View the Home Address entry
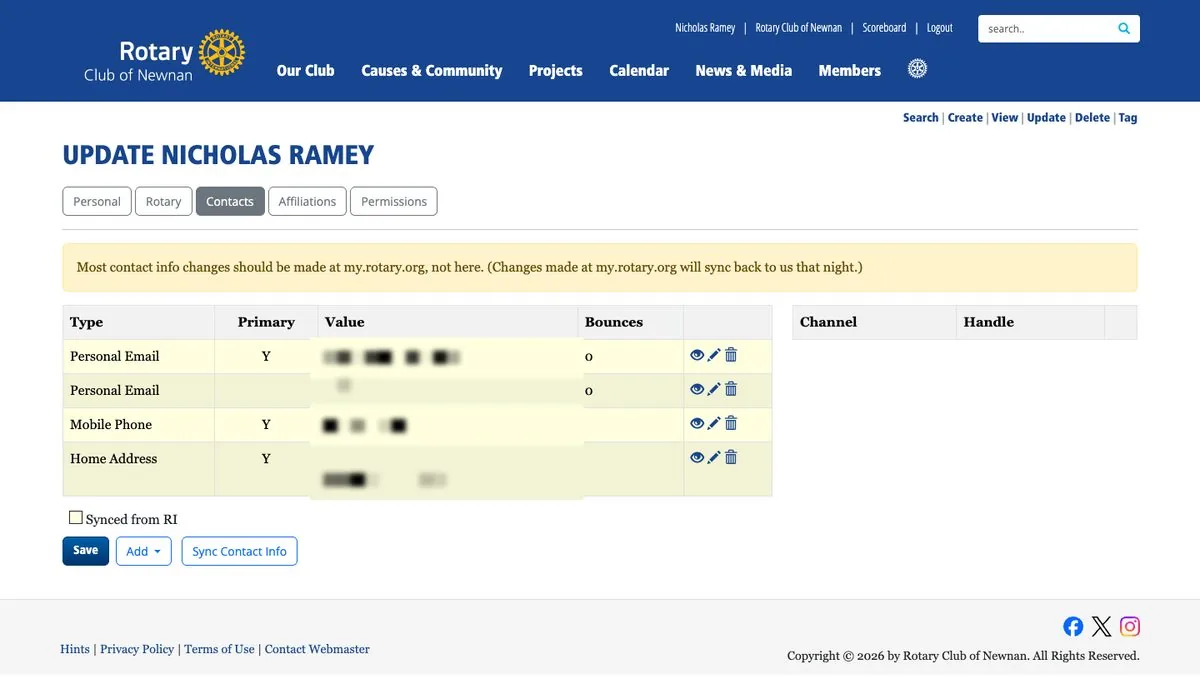Screen dimensions: 1200x679 pyautogui.click(x=697, y=457)
